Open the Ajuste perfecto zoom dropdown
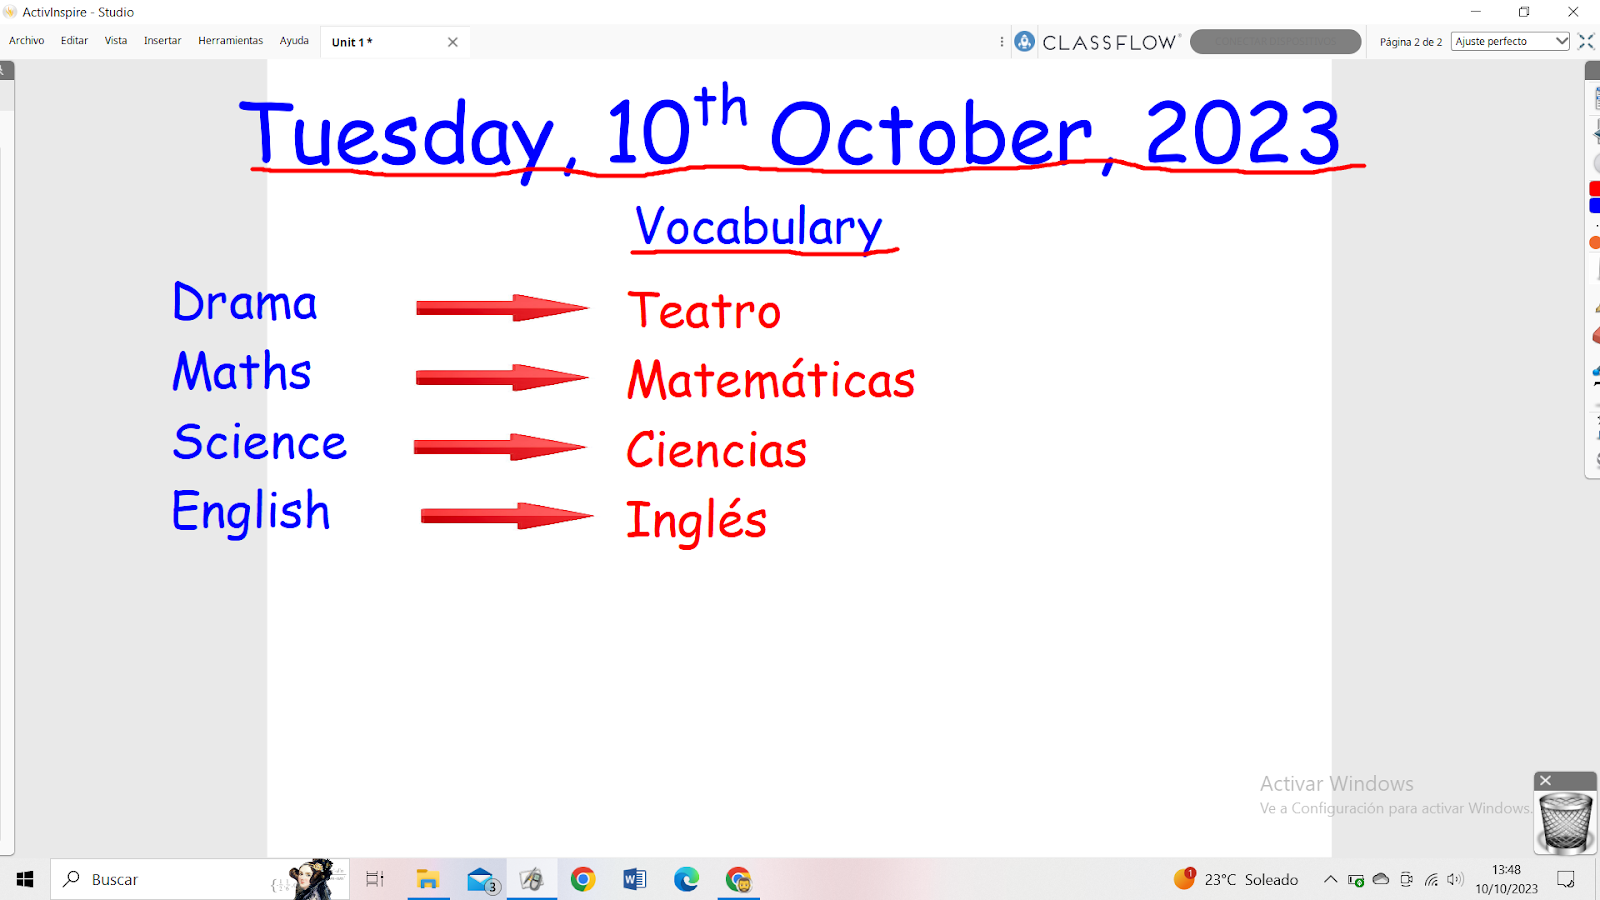The height and width of the screenshot is (900, 1600). click(1510, 41)
